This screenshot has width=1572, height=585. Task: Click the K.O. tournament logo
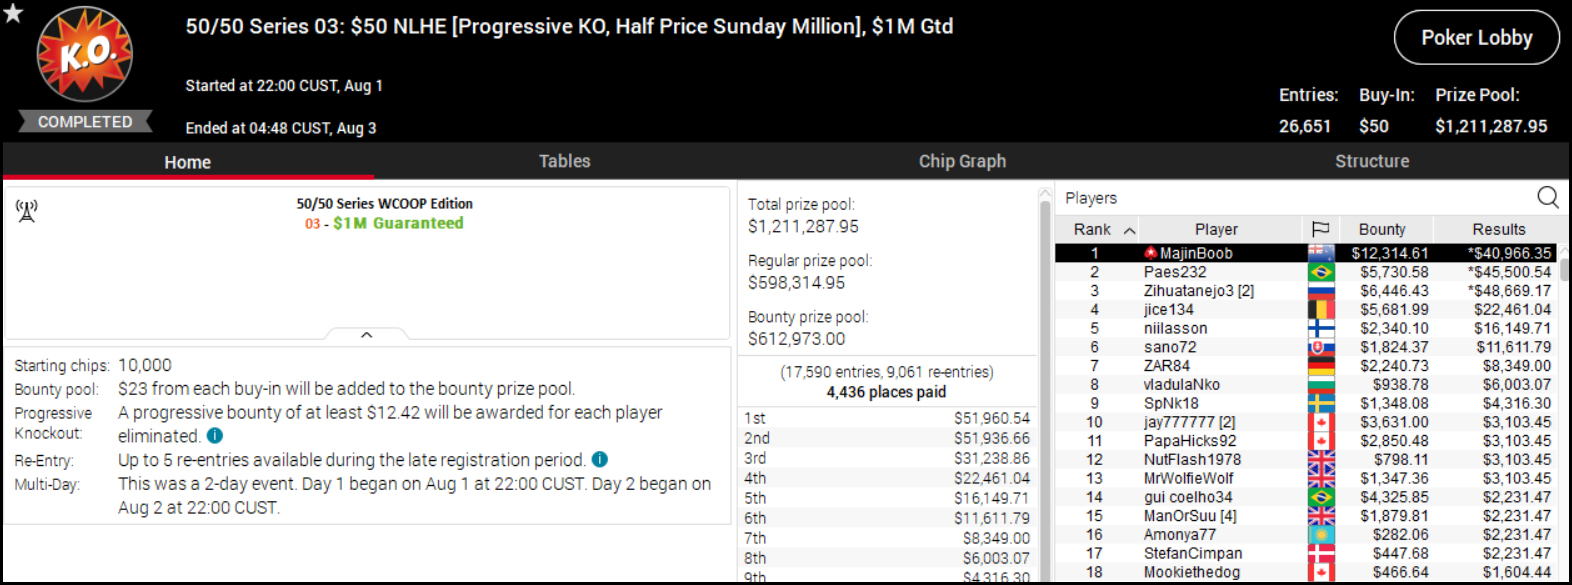pos(85,54)
